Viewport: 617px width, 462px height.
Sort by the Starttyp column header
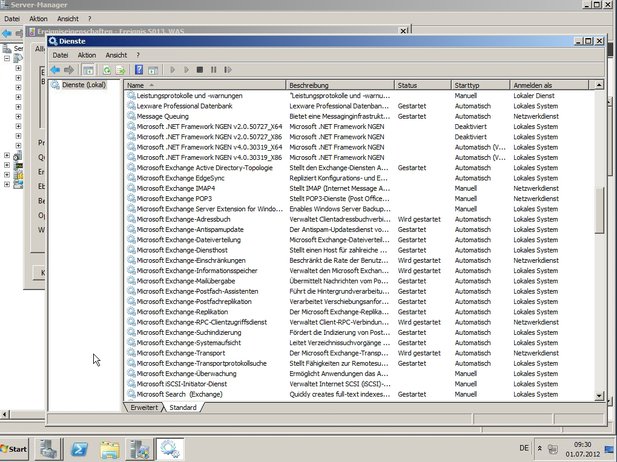[480, 85]
